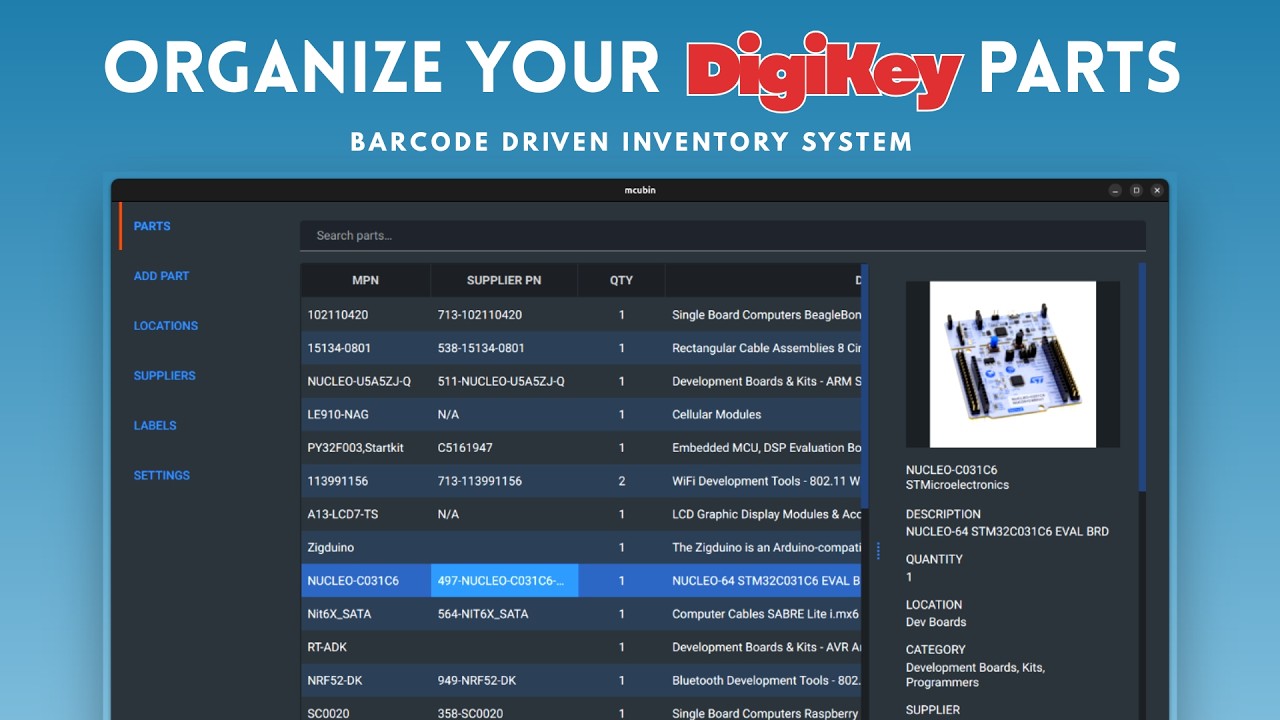Click the detail panel vertical scrollbar

coord(1142,377)
